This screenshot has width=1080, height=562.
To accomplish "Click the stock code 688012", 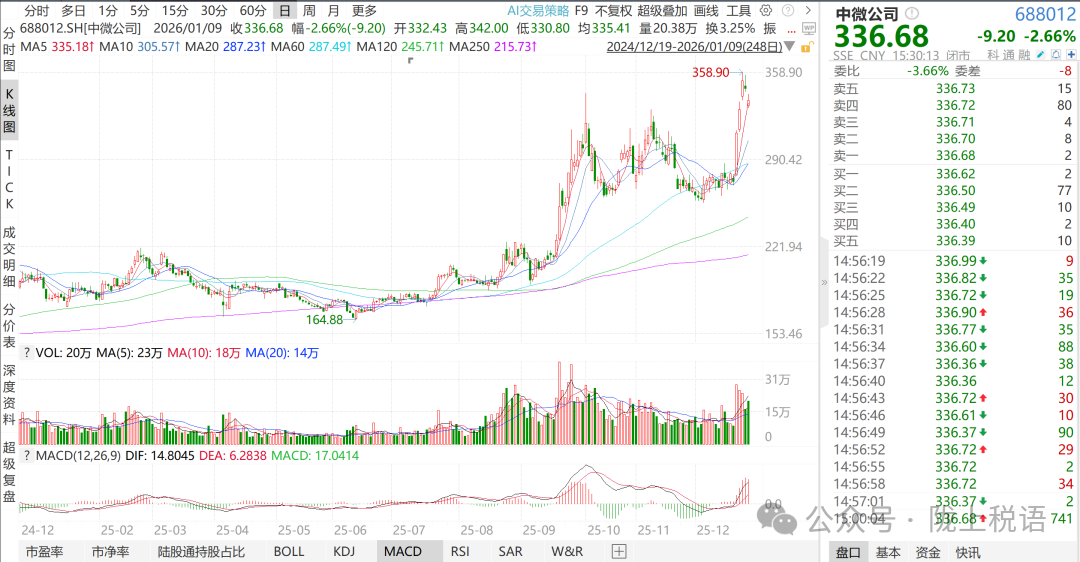I will pos(1045,14).
